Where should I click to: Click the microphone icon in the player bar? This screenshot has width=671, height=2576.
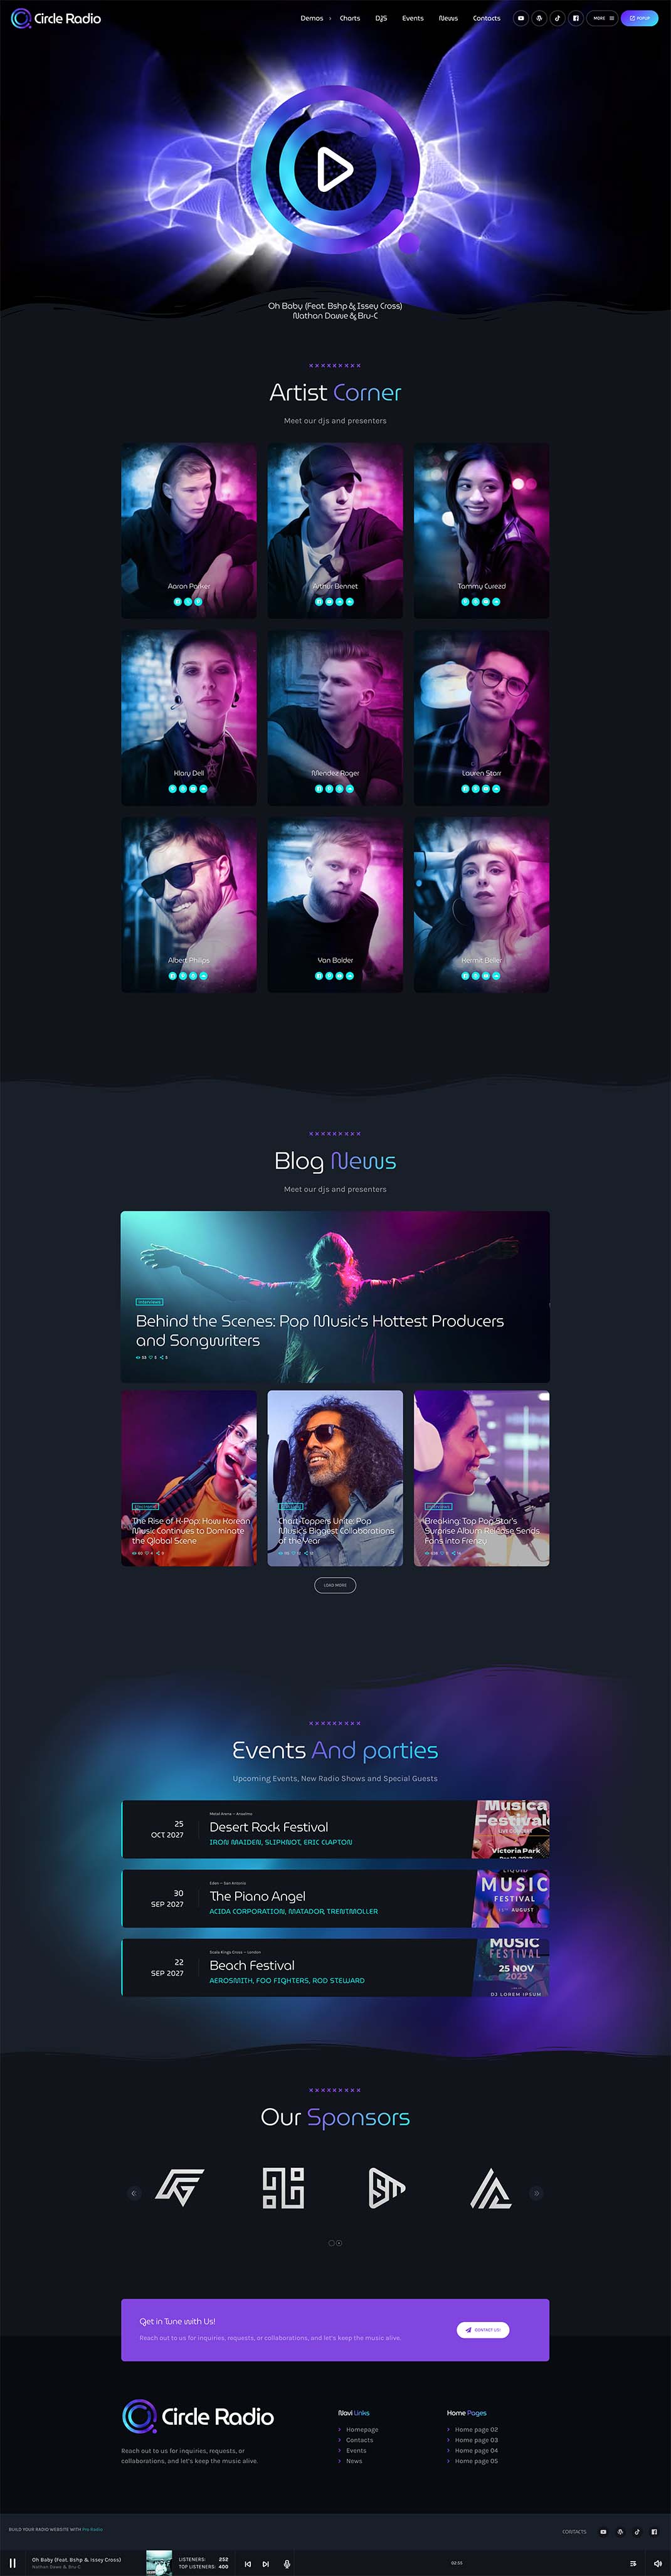(287, 2563)
